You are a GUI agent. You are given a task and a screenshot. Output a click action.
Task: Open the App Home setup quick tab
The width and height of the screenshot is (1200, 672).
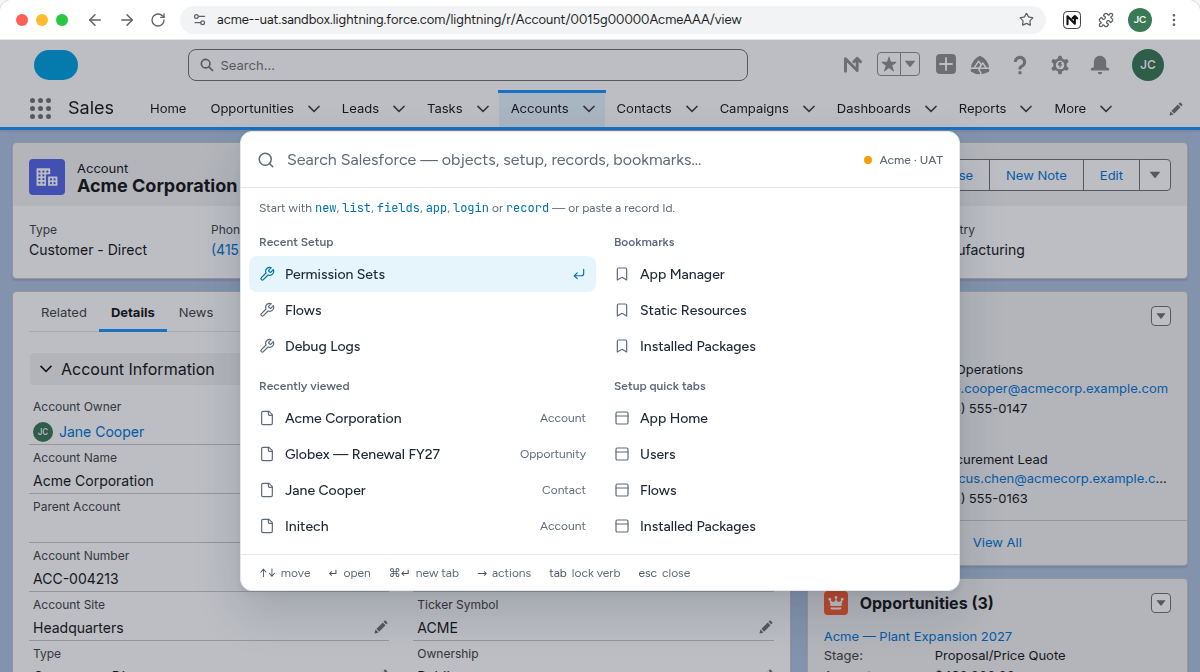coord(777,418)
